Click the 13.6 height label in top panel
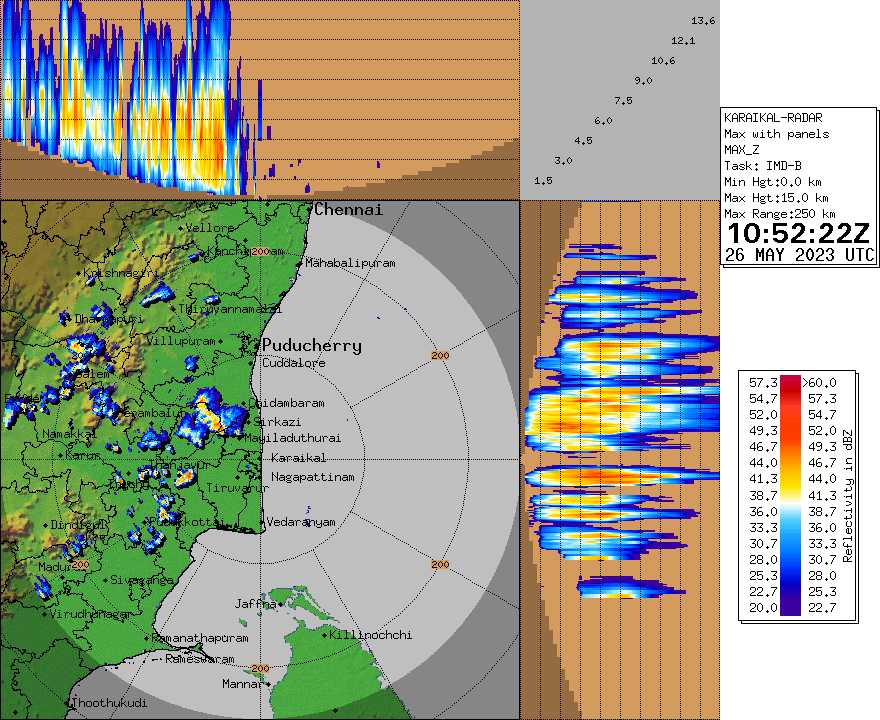 click(x=702, y=18)
